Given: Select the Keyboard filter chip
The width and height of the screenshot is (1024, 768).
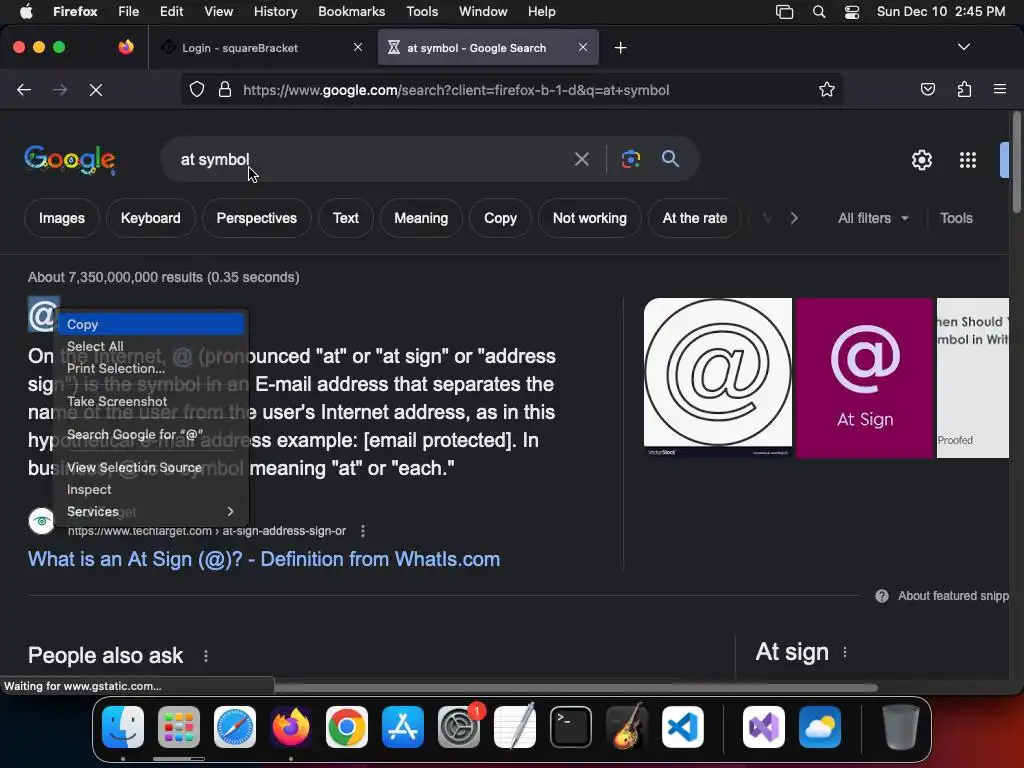Looking at the screenshot, I should point(150,218).
